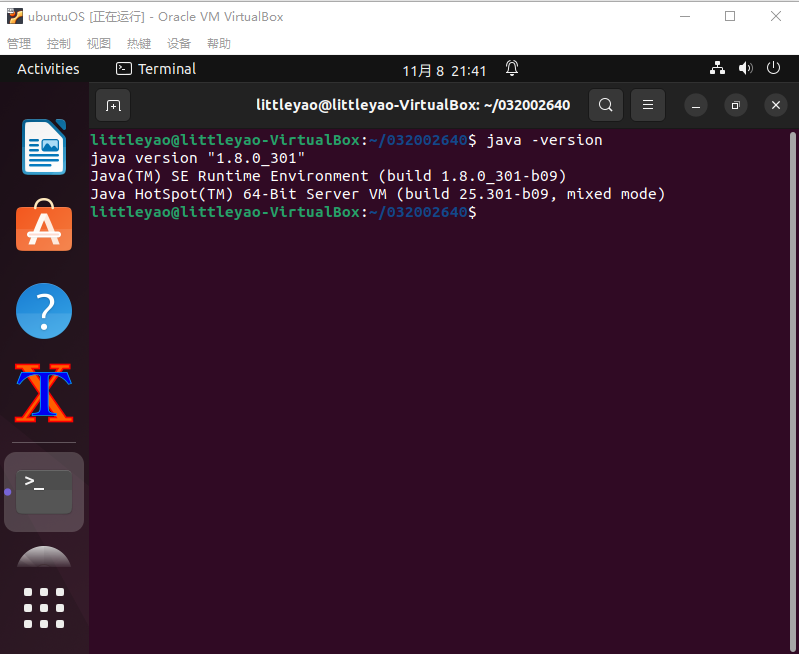799x654 pixels.
Task: Click the network status icon
Action: (717, 68)
